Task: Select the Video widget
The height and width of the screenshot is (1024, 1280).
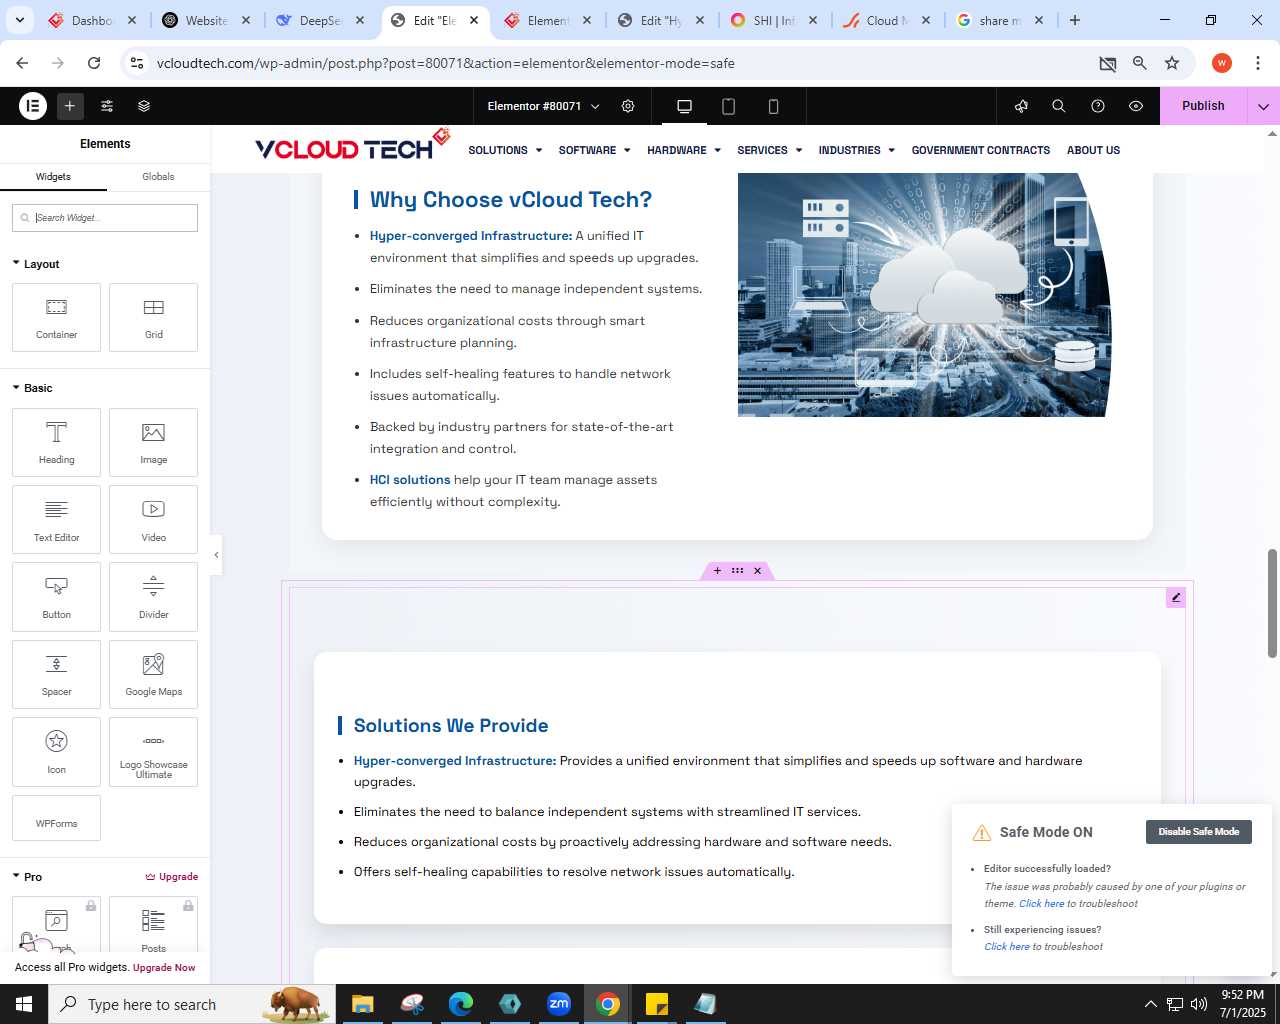Action: coord(153,520)
